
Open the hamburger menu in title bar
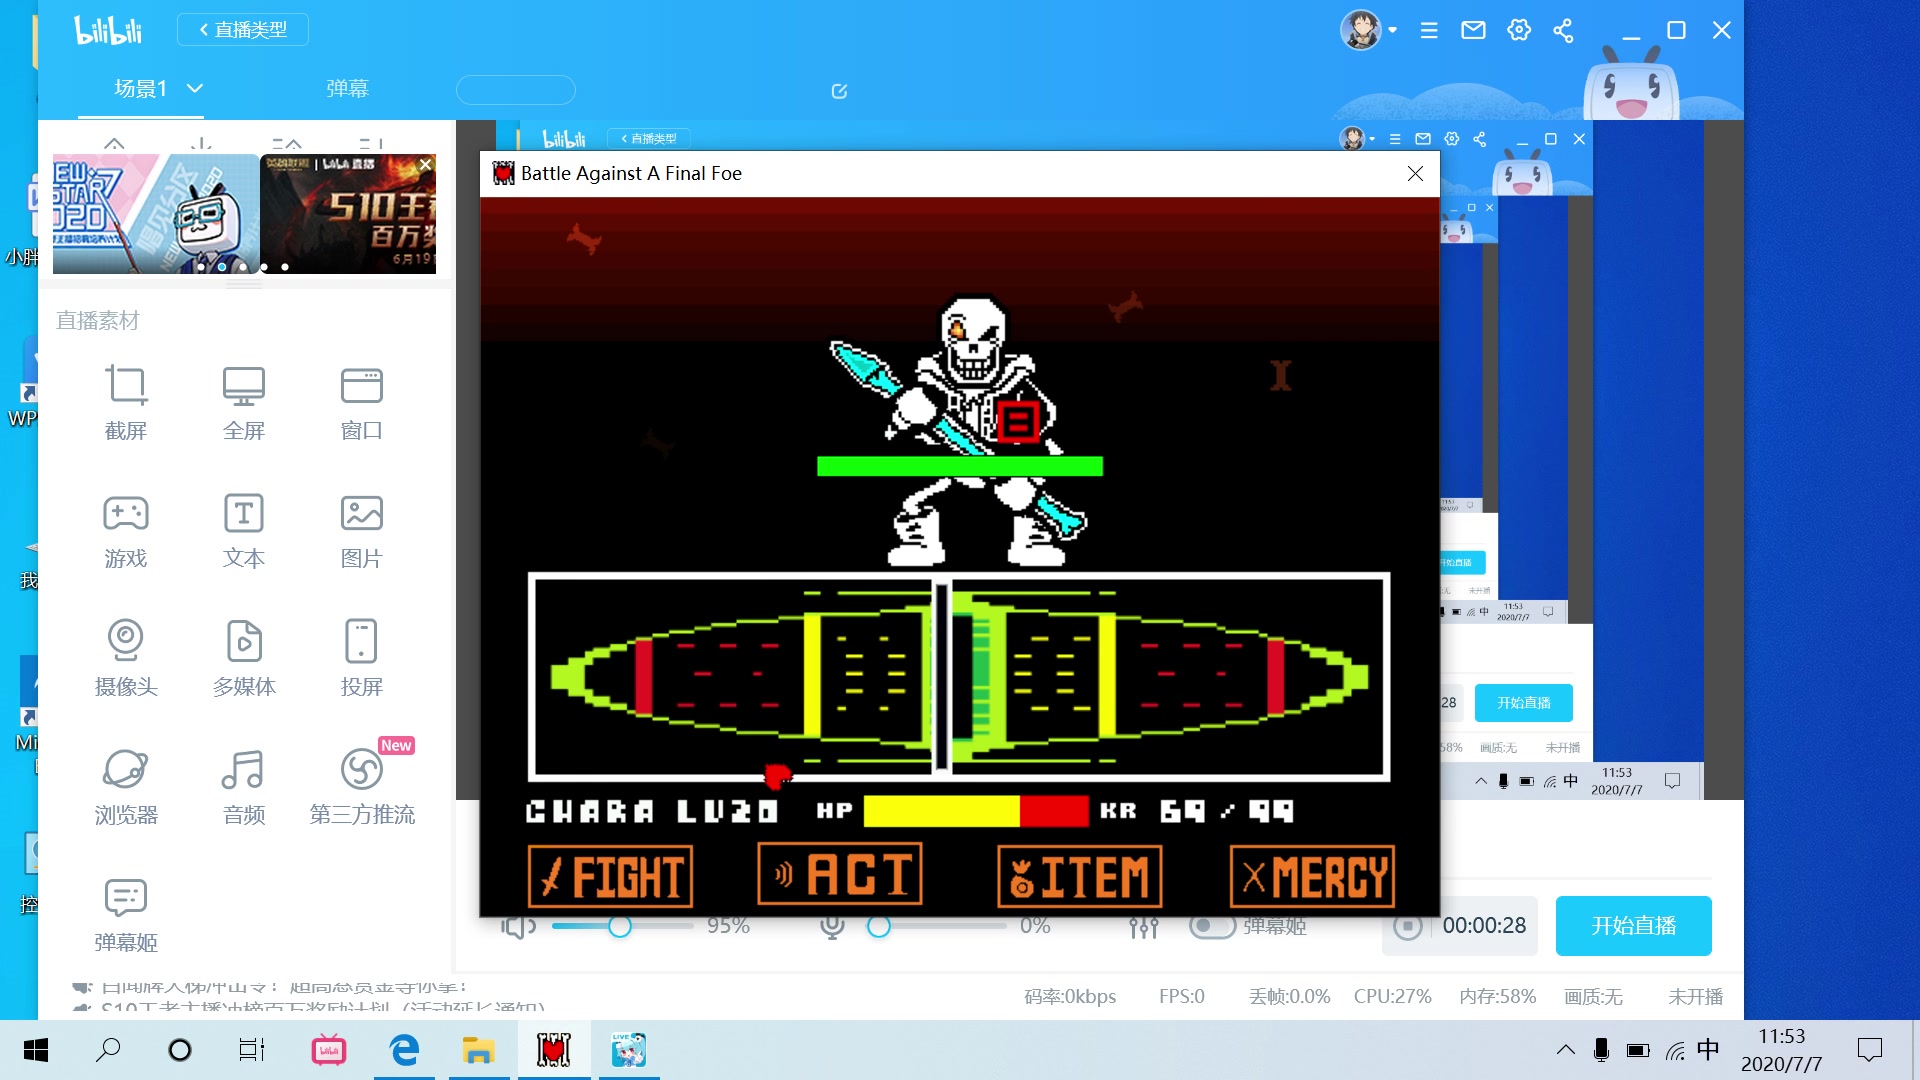(x=1429, y=30)
